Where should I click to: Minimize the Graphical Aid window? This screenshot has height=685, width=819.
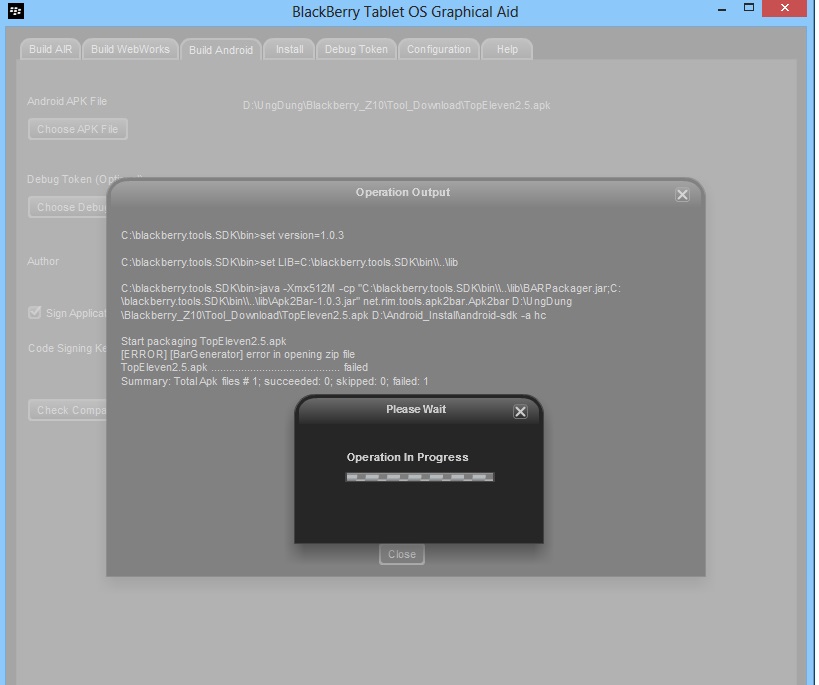tap(722, 9)
